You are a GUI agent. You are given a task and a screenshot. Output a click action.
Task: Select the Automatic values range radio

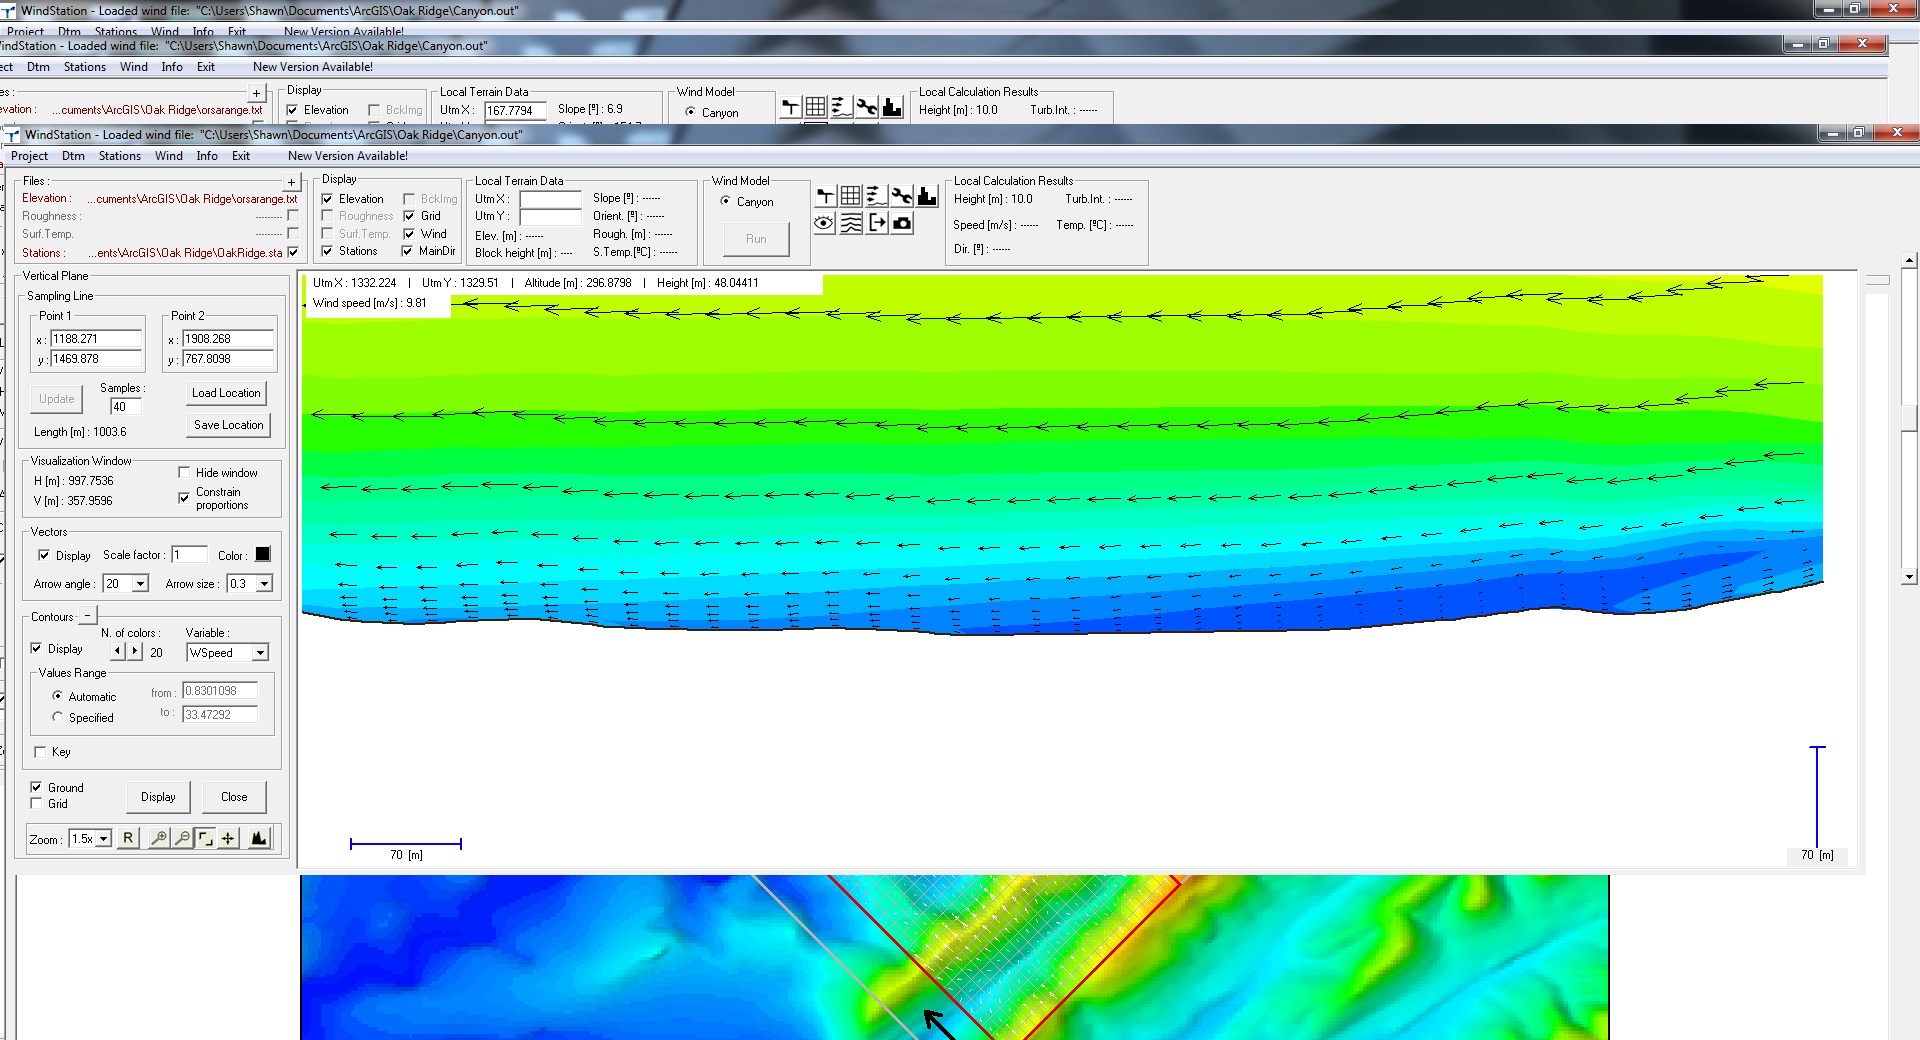pyautogui.click(x=57, y=696)
